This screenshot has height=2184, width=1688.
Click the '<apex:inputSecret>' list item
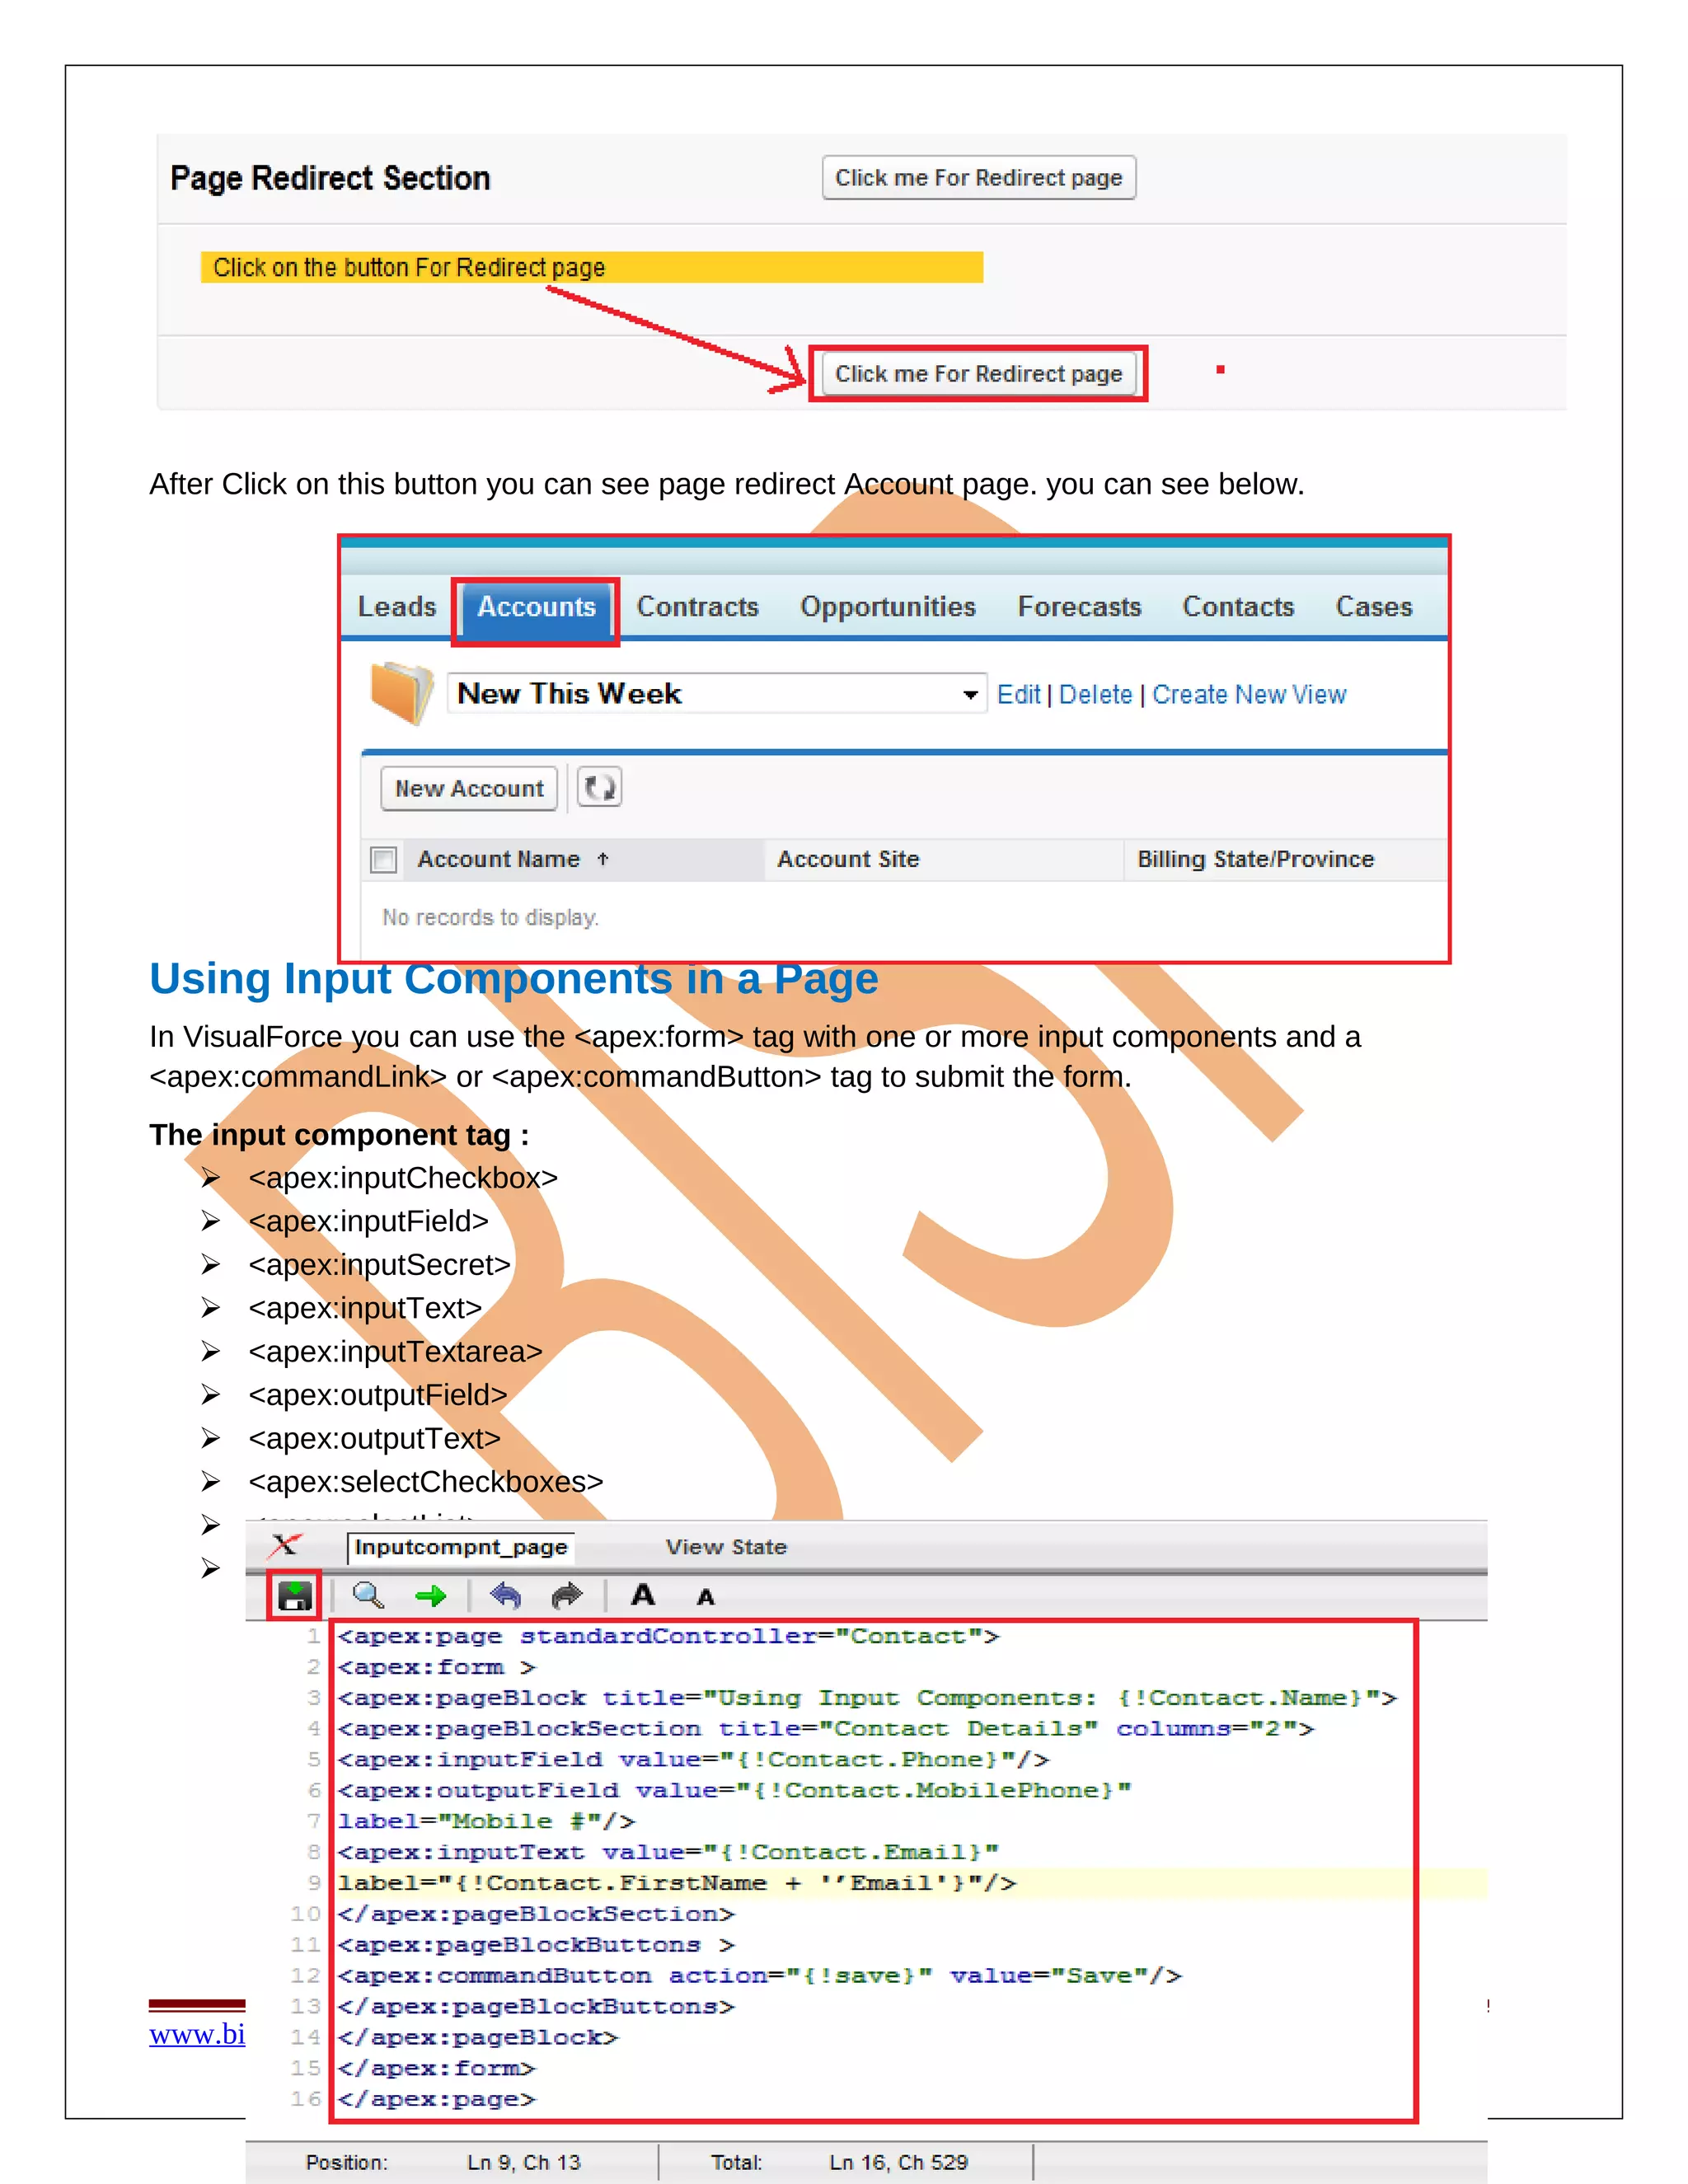(x=380, y=1265)
